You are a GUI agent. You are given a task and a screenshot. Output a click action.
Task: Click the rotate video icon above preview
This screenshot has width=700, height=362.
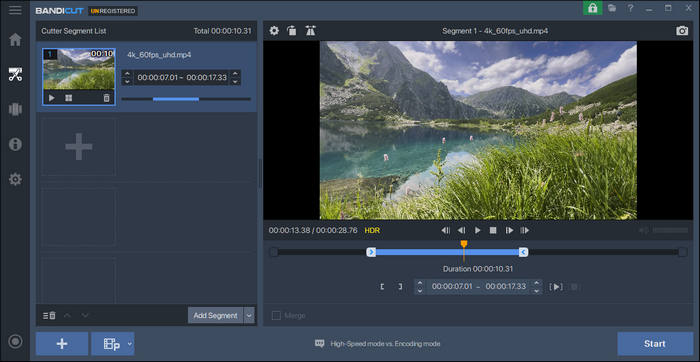coord(292,31)
